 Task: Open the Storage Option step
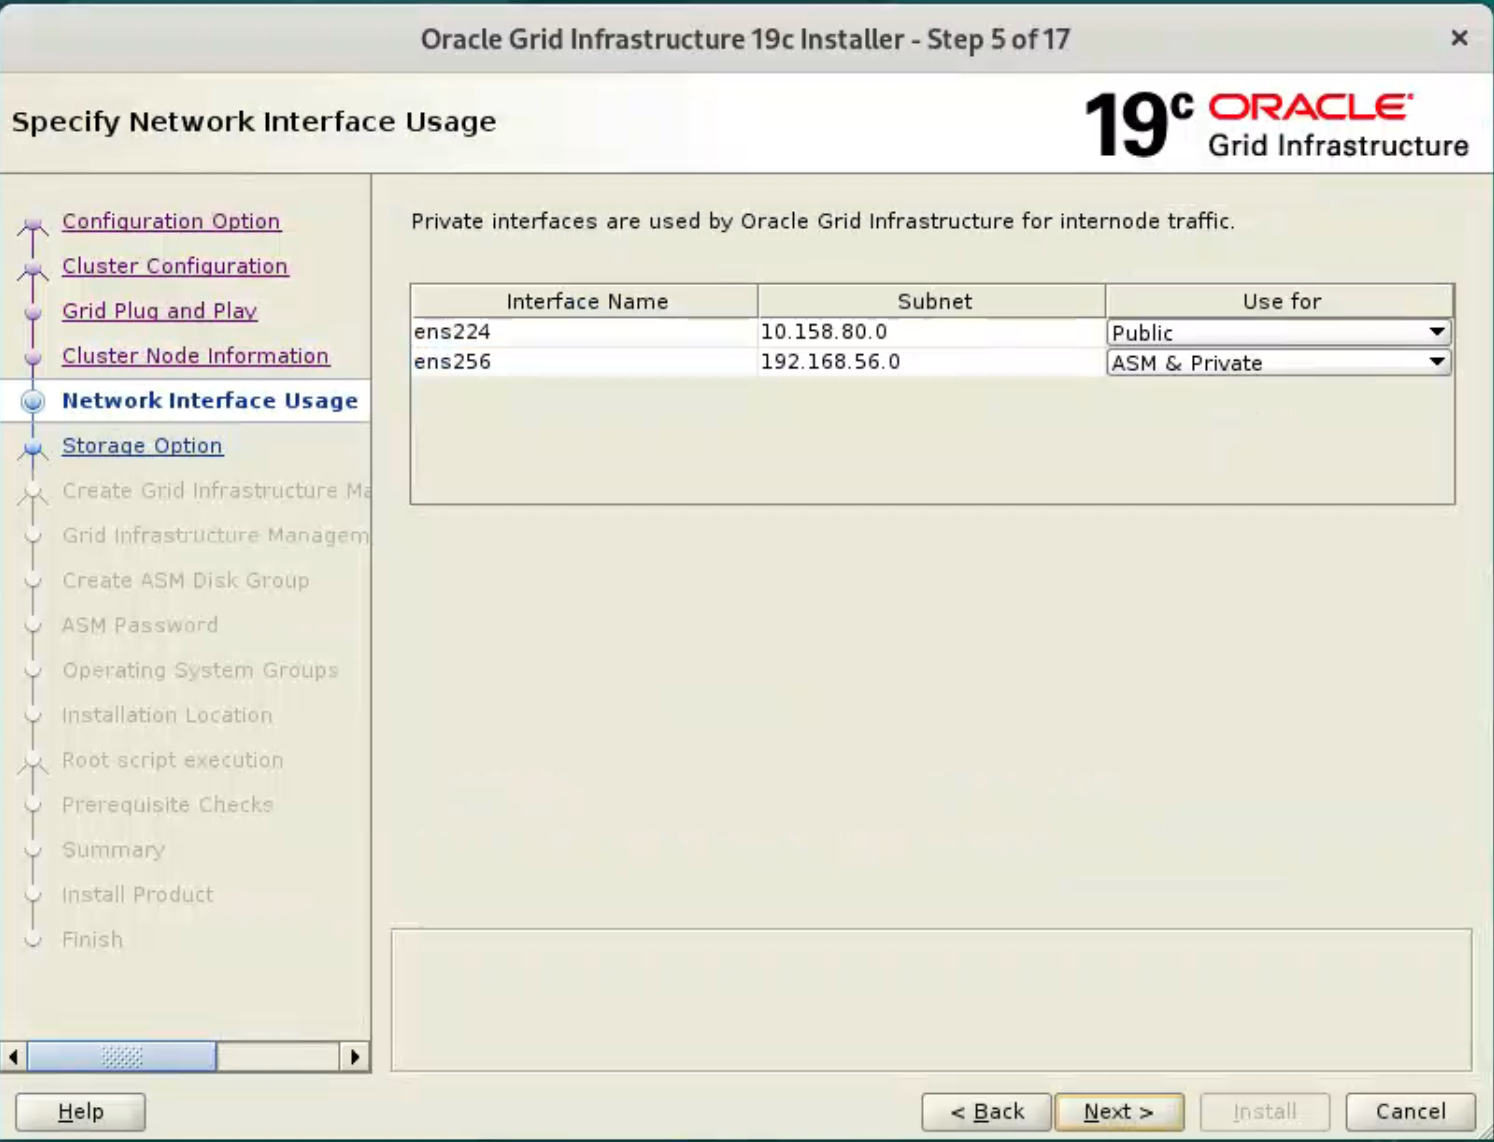tap(142, 446)
